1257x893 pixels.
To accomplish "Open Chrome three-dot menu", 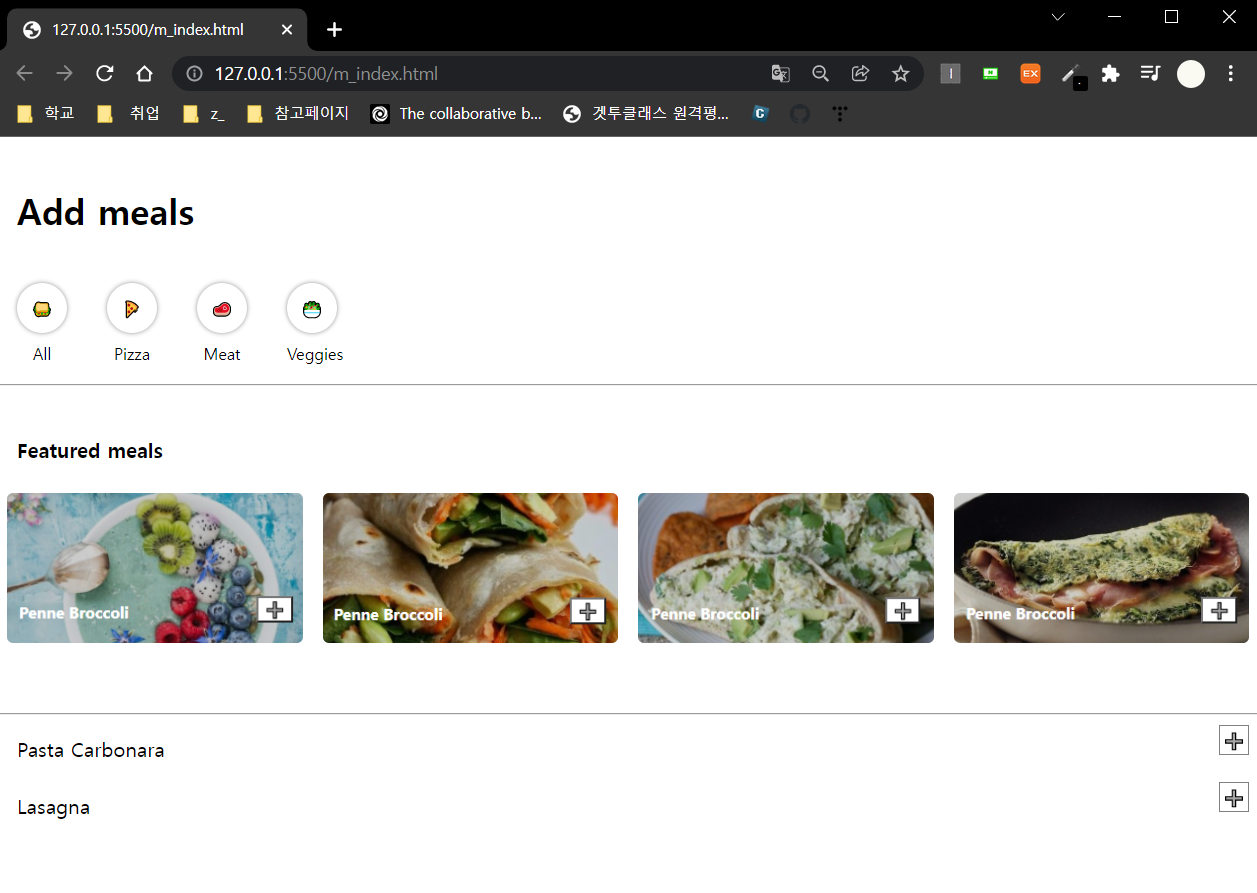I will tap(1231, 73).
